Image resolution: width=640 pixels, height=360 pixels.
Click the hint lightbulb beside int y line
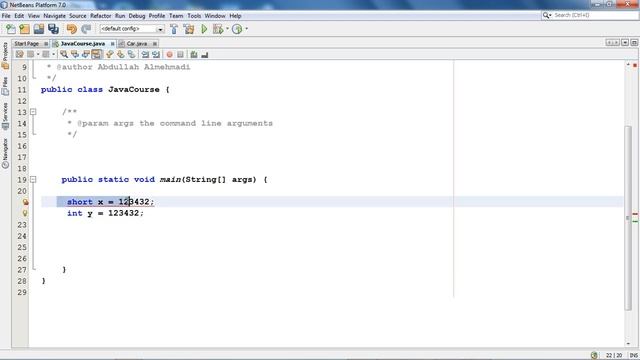pyautogui.click(x=25, y=213)
